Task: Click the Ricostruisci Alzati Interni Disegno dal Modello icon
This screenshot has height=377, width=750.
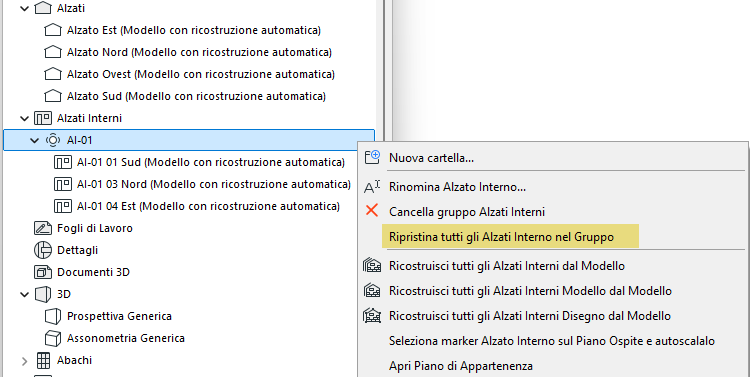Action: click(x=372, y=316)
